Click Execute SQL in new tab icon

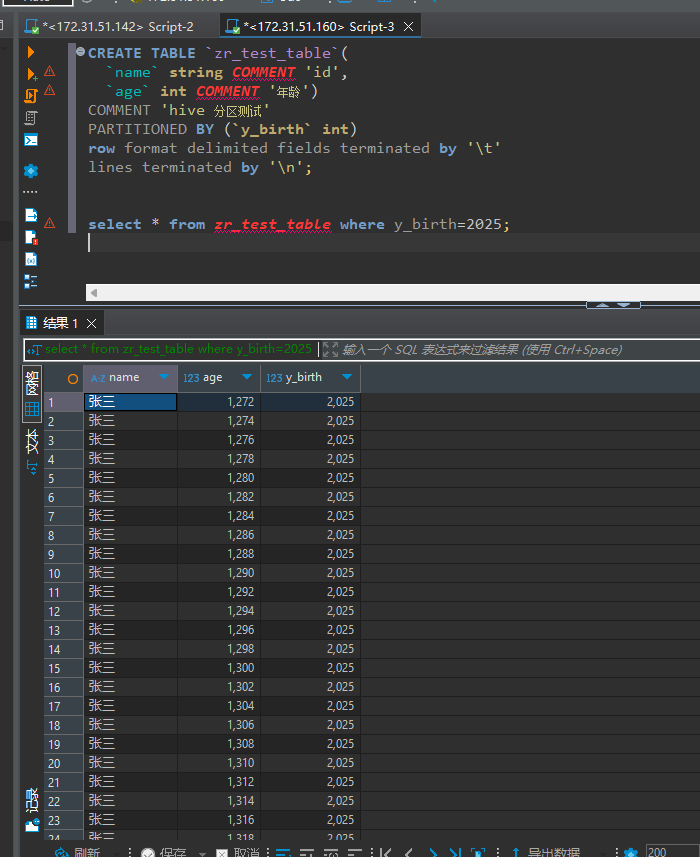click(x=31, y=74)
